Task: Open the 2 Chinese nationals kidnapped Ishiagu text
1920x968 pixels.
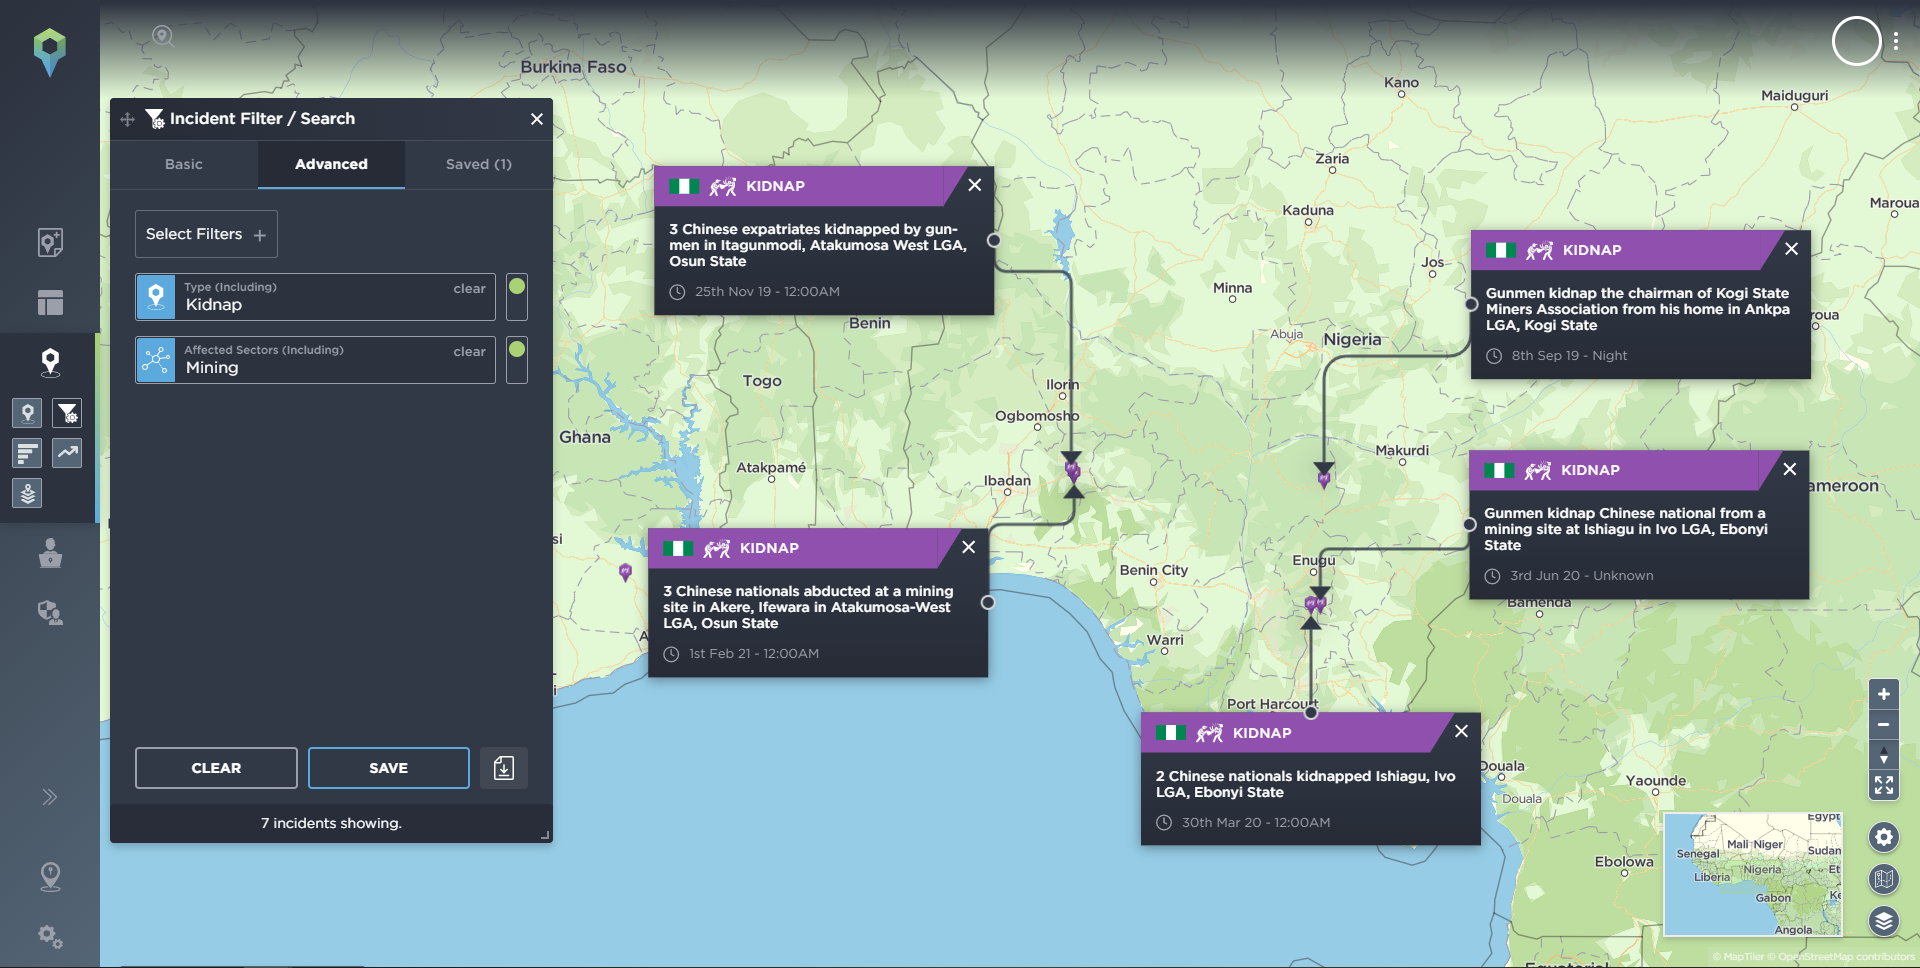Action: 1305,784
